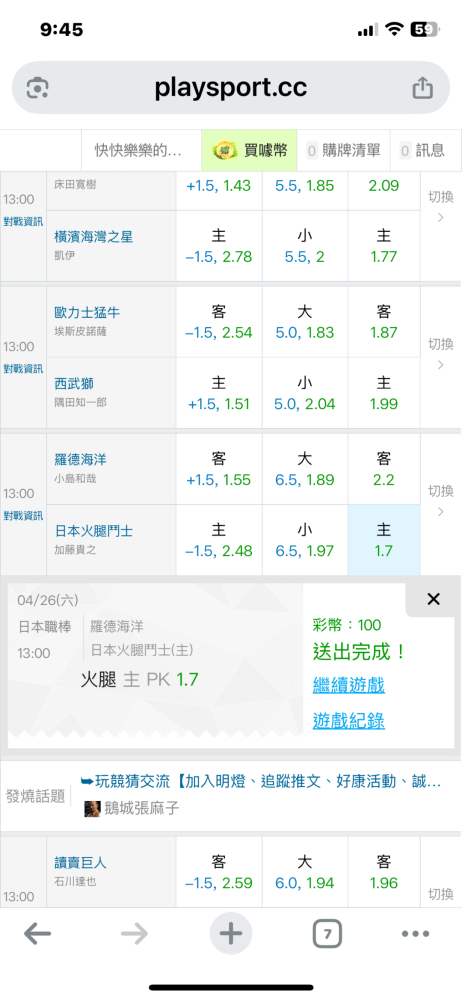The height and width of the screenshot is (1000, 462).
Task: Go back with the browser back arrow
Action: (37, 934)
